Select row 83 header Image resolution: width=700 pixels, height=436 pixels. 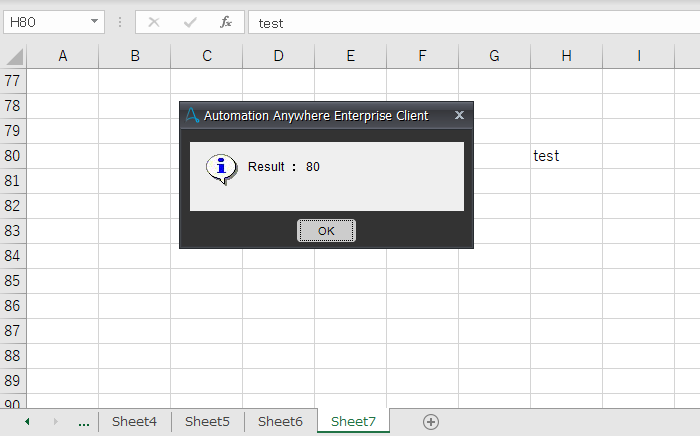click(x=13, y=231)
